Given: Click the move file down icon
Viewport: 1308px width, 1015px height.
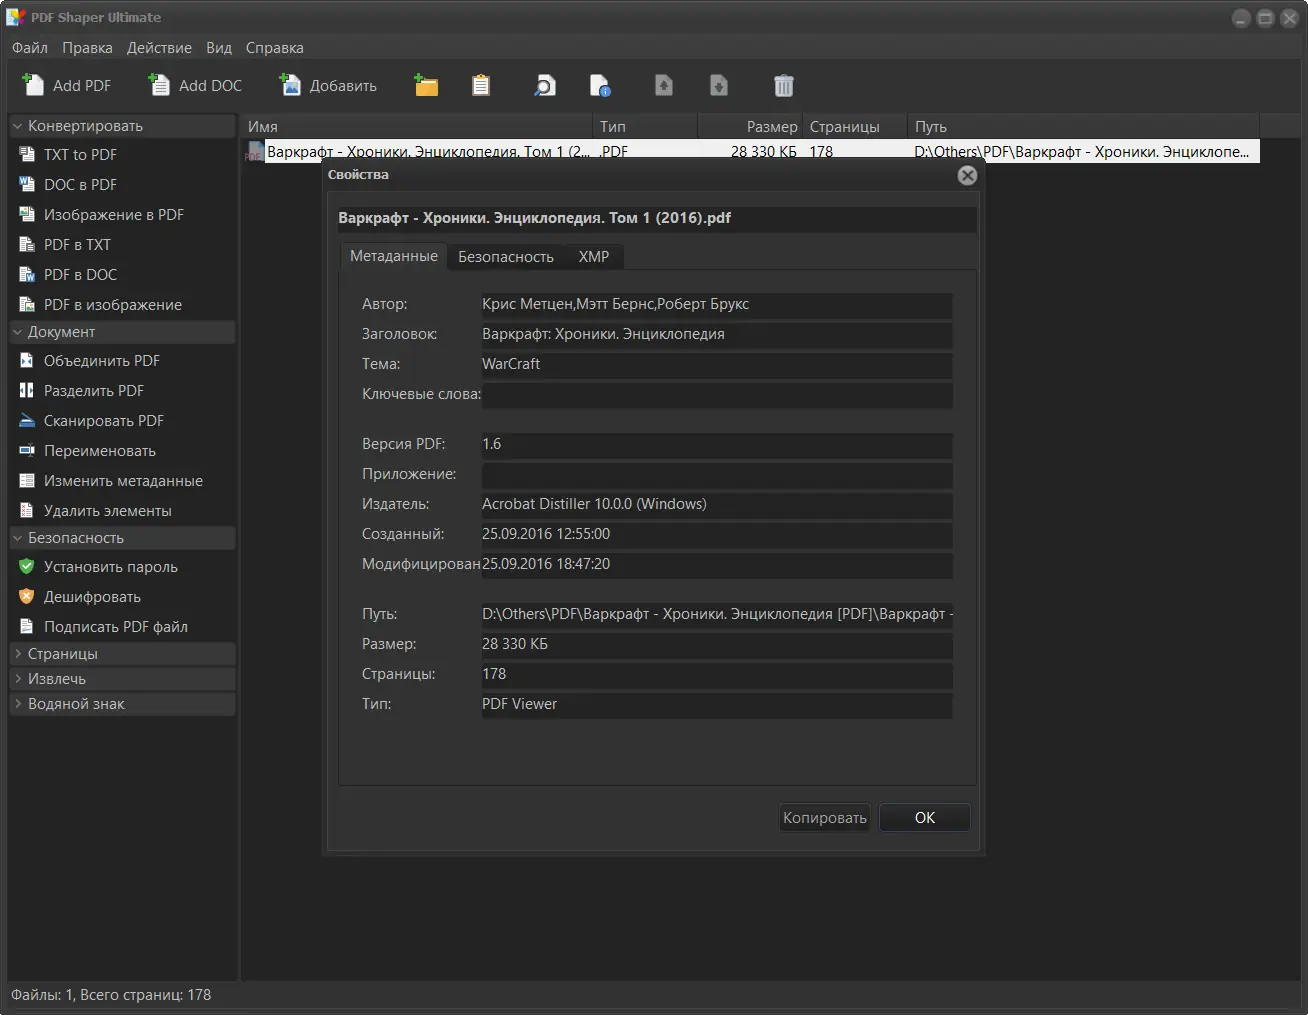Looking at the screenshot, I should pos(719,85).
